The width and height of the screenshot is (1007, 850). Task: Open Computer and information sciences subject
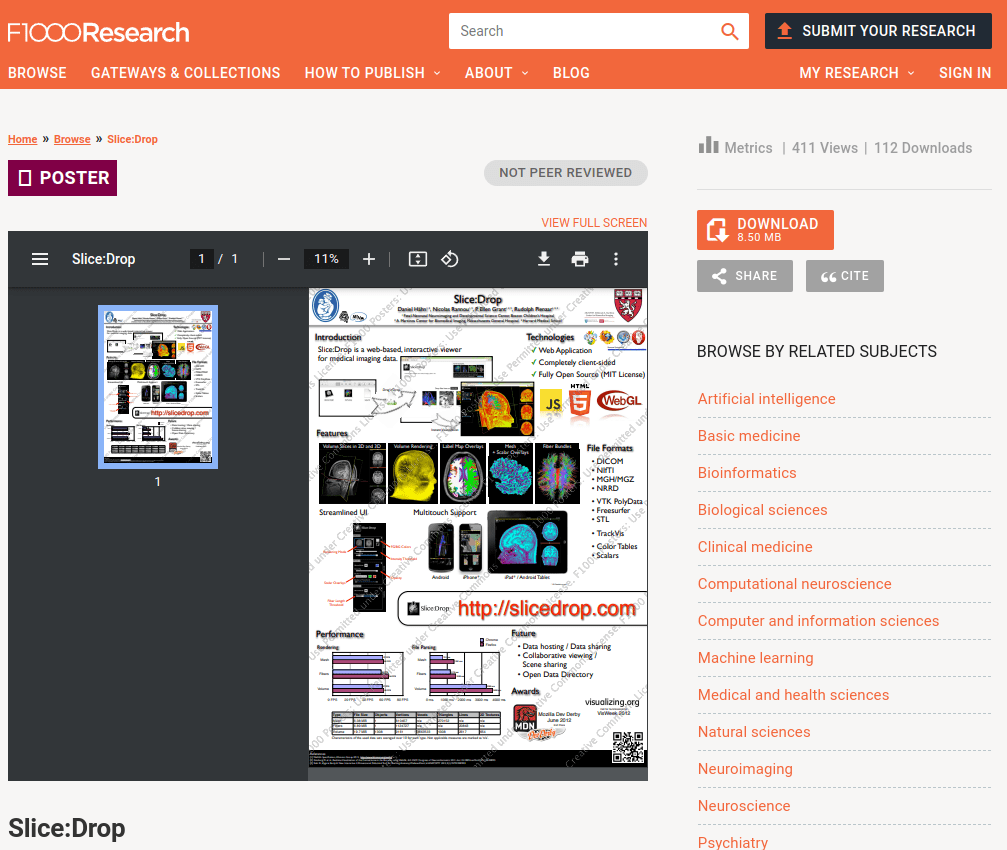[818, 621]
